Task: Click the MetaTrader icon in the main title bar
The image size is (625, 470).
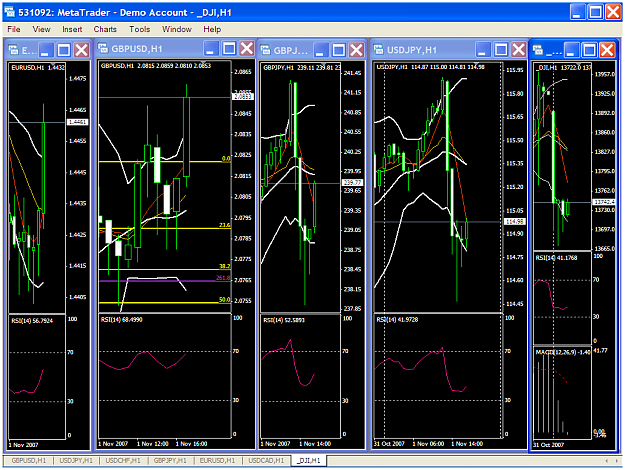Action: (x=10, y=12)
